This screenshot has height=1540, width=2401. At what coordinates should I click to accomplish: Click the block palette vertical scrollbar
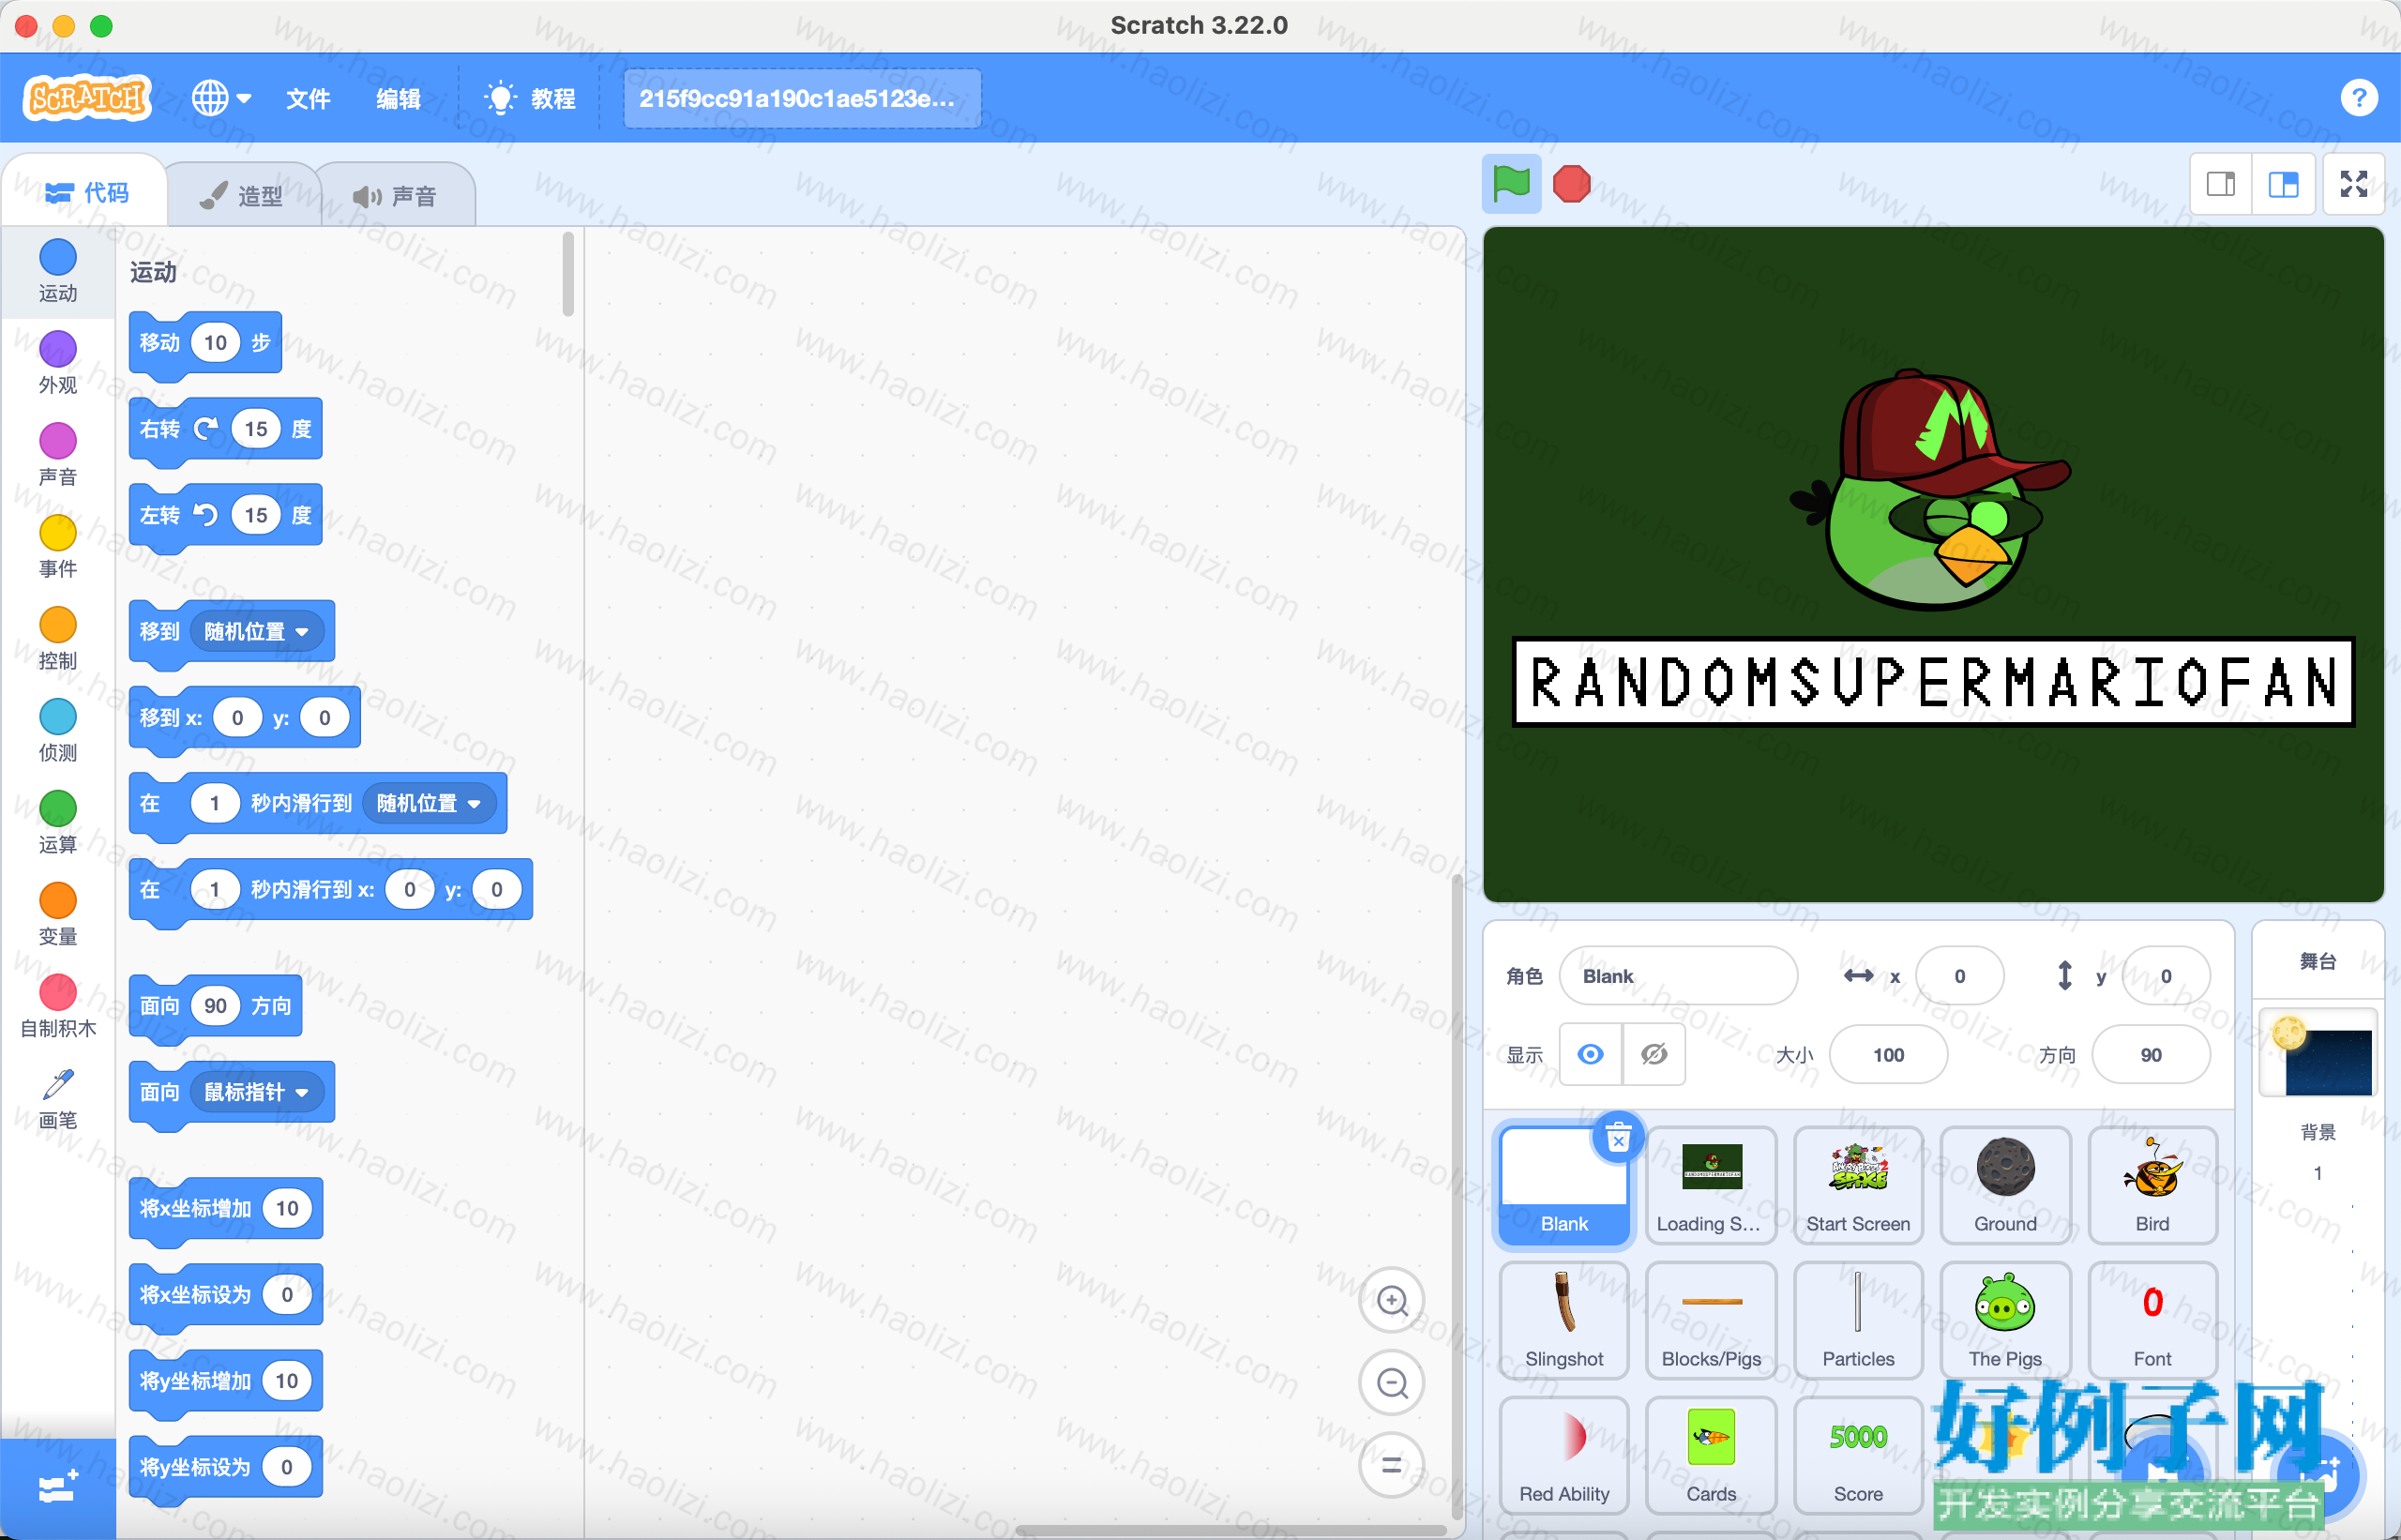click(568, 274)
